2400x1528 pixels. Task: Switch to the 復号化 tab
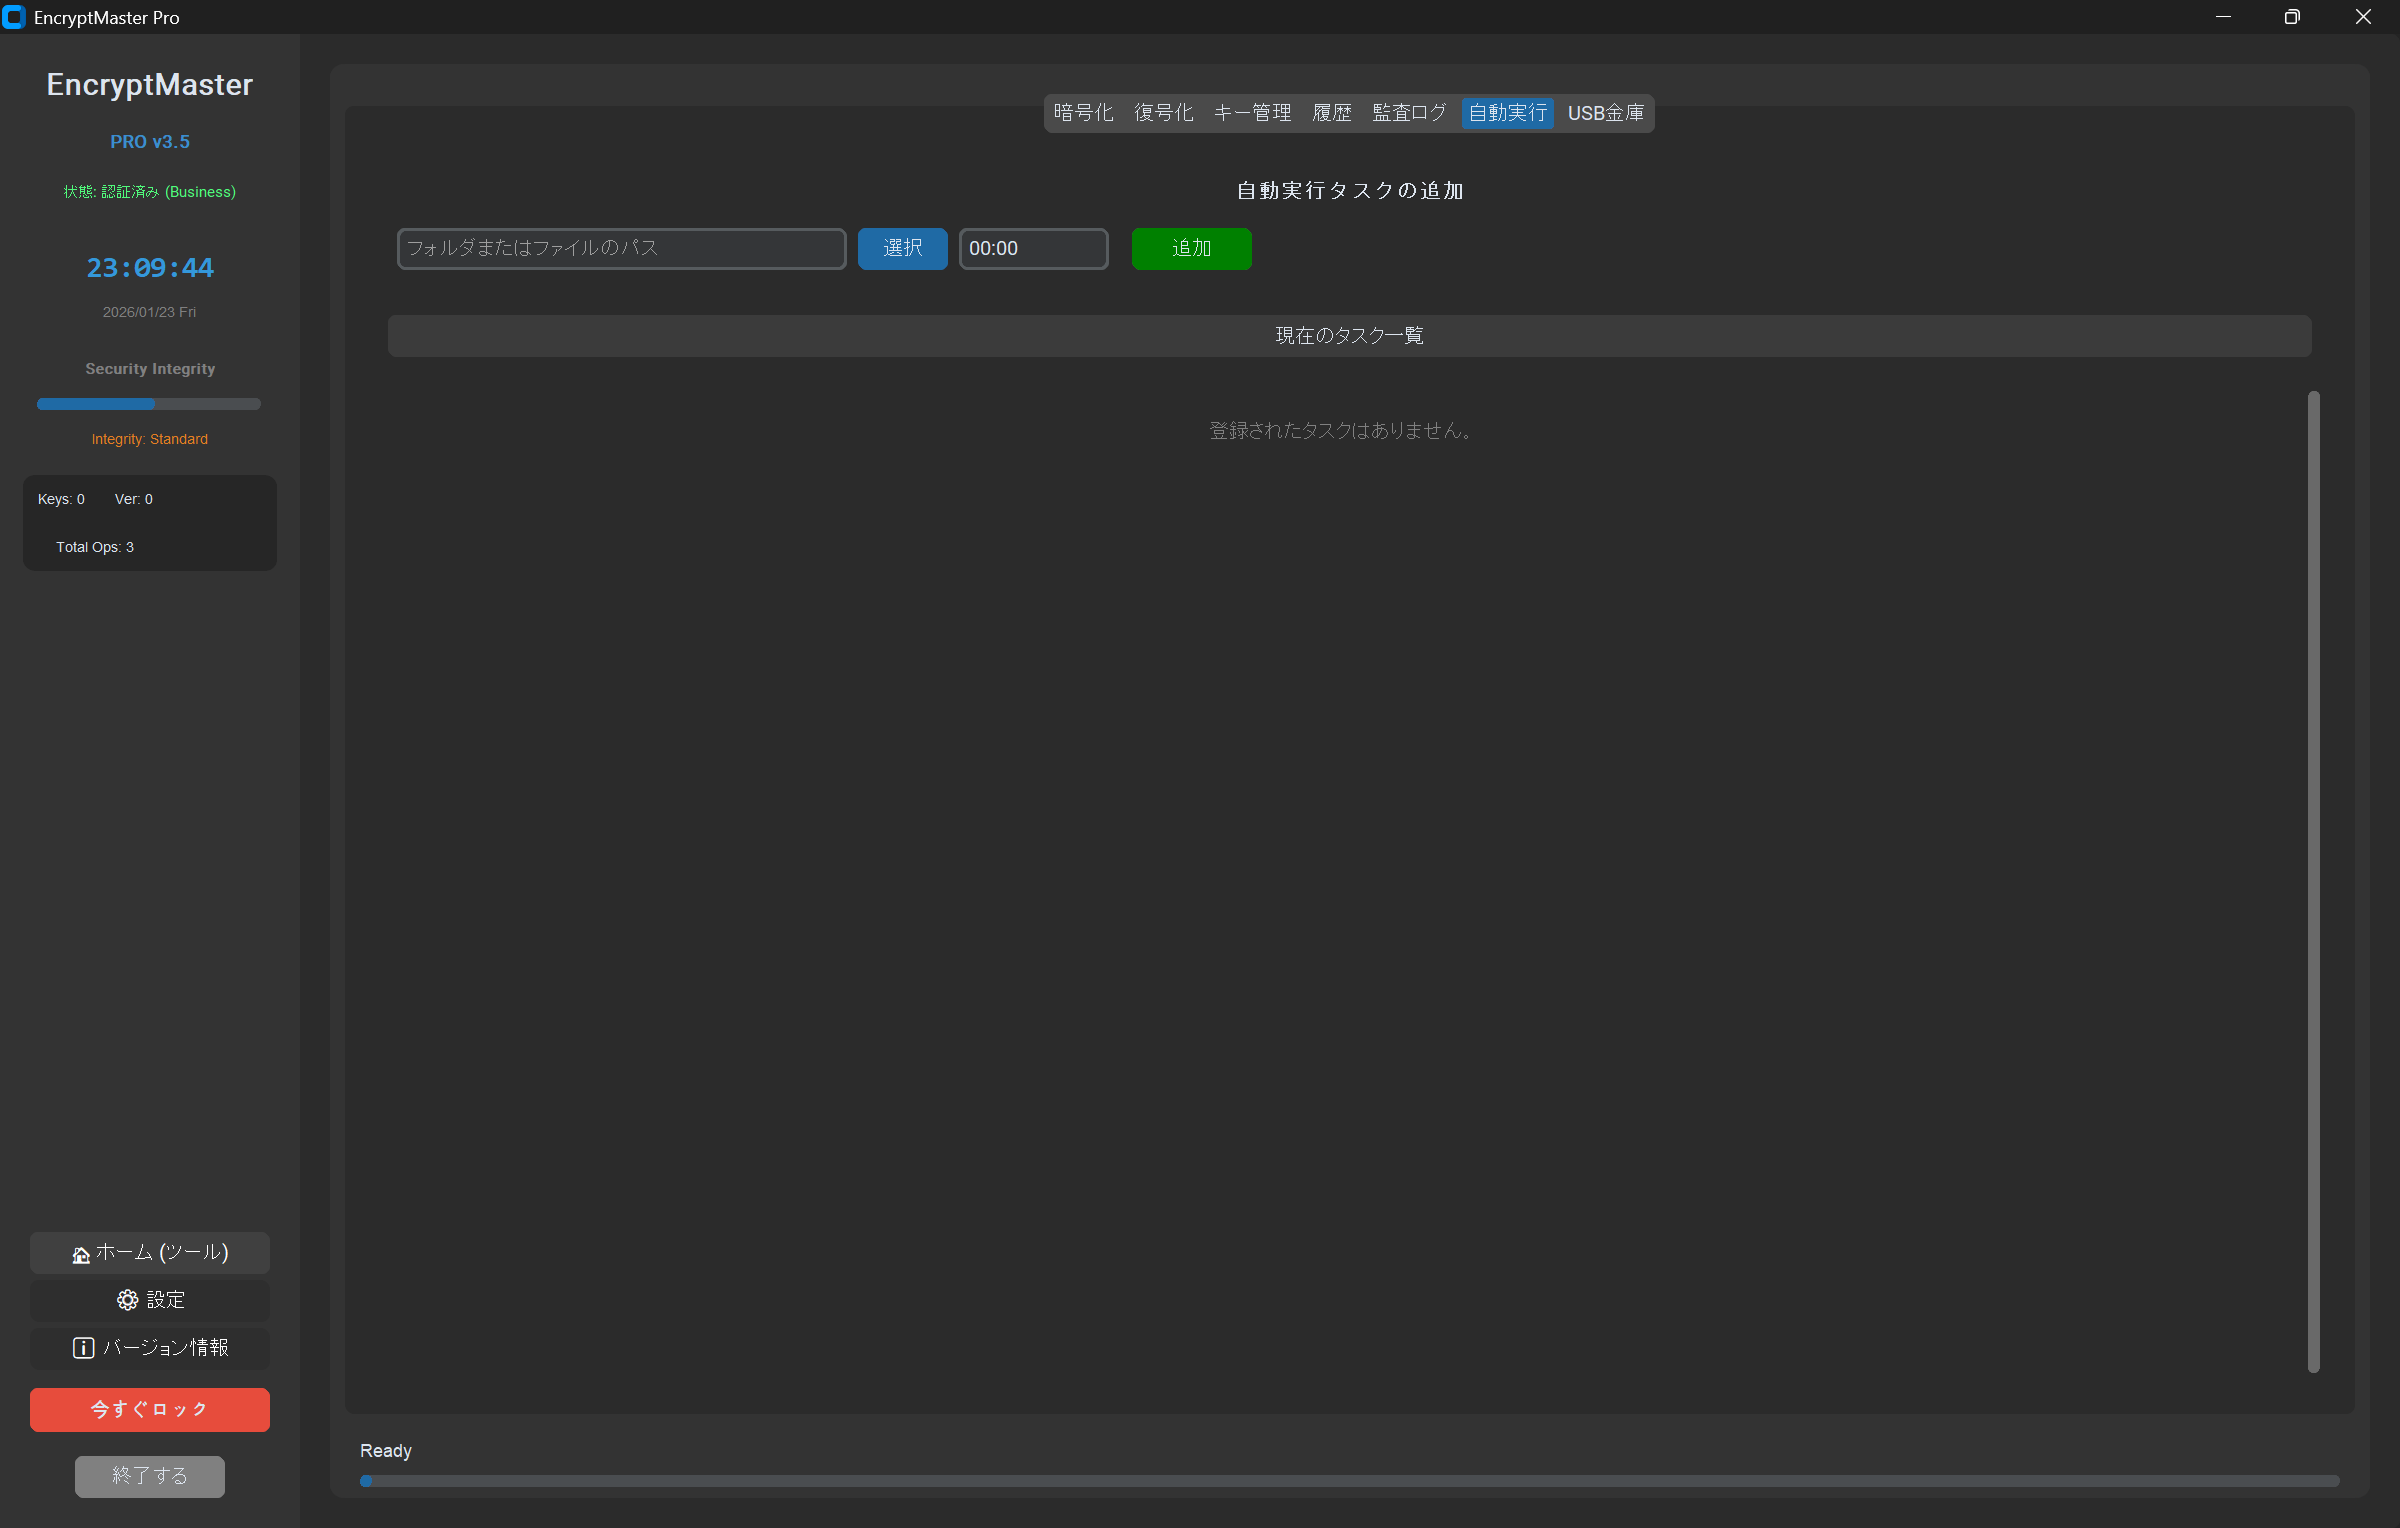(x=1163, y=113)
